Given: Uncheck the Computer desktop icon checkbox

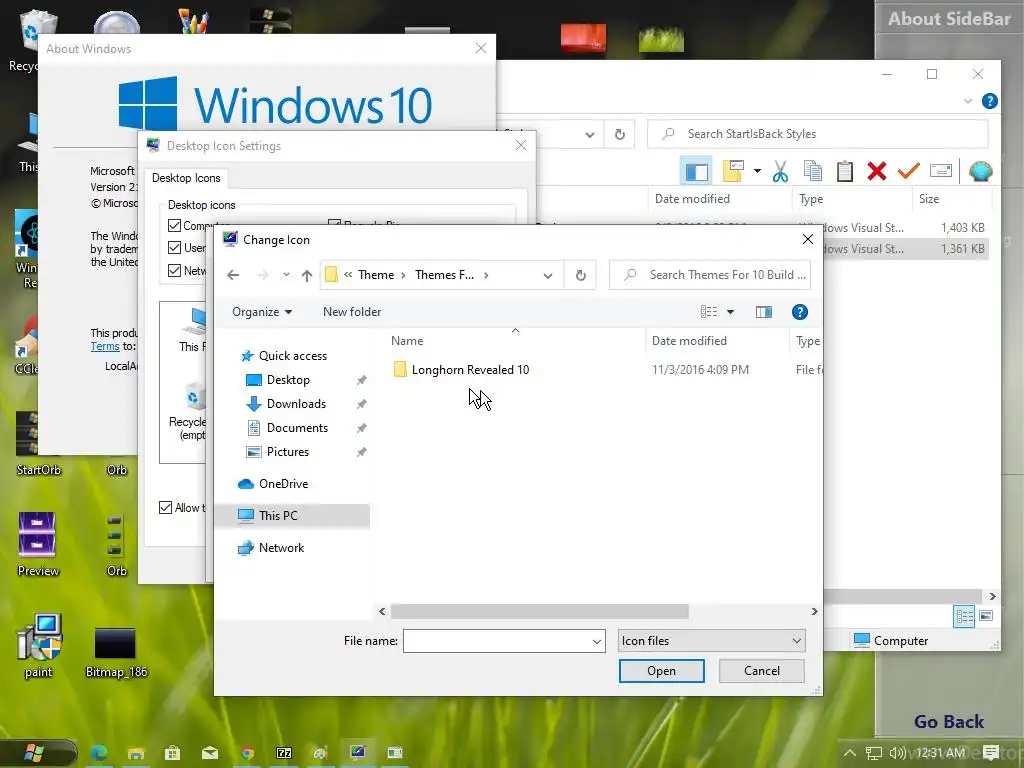Looking at the screenshot, I should click(x=174, y=225).
